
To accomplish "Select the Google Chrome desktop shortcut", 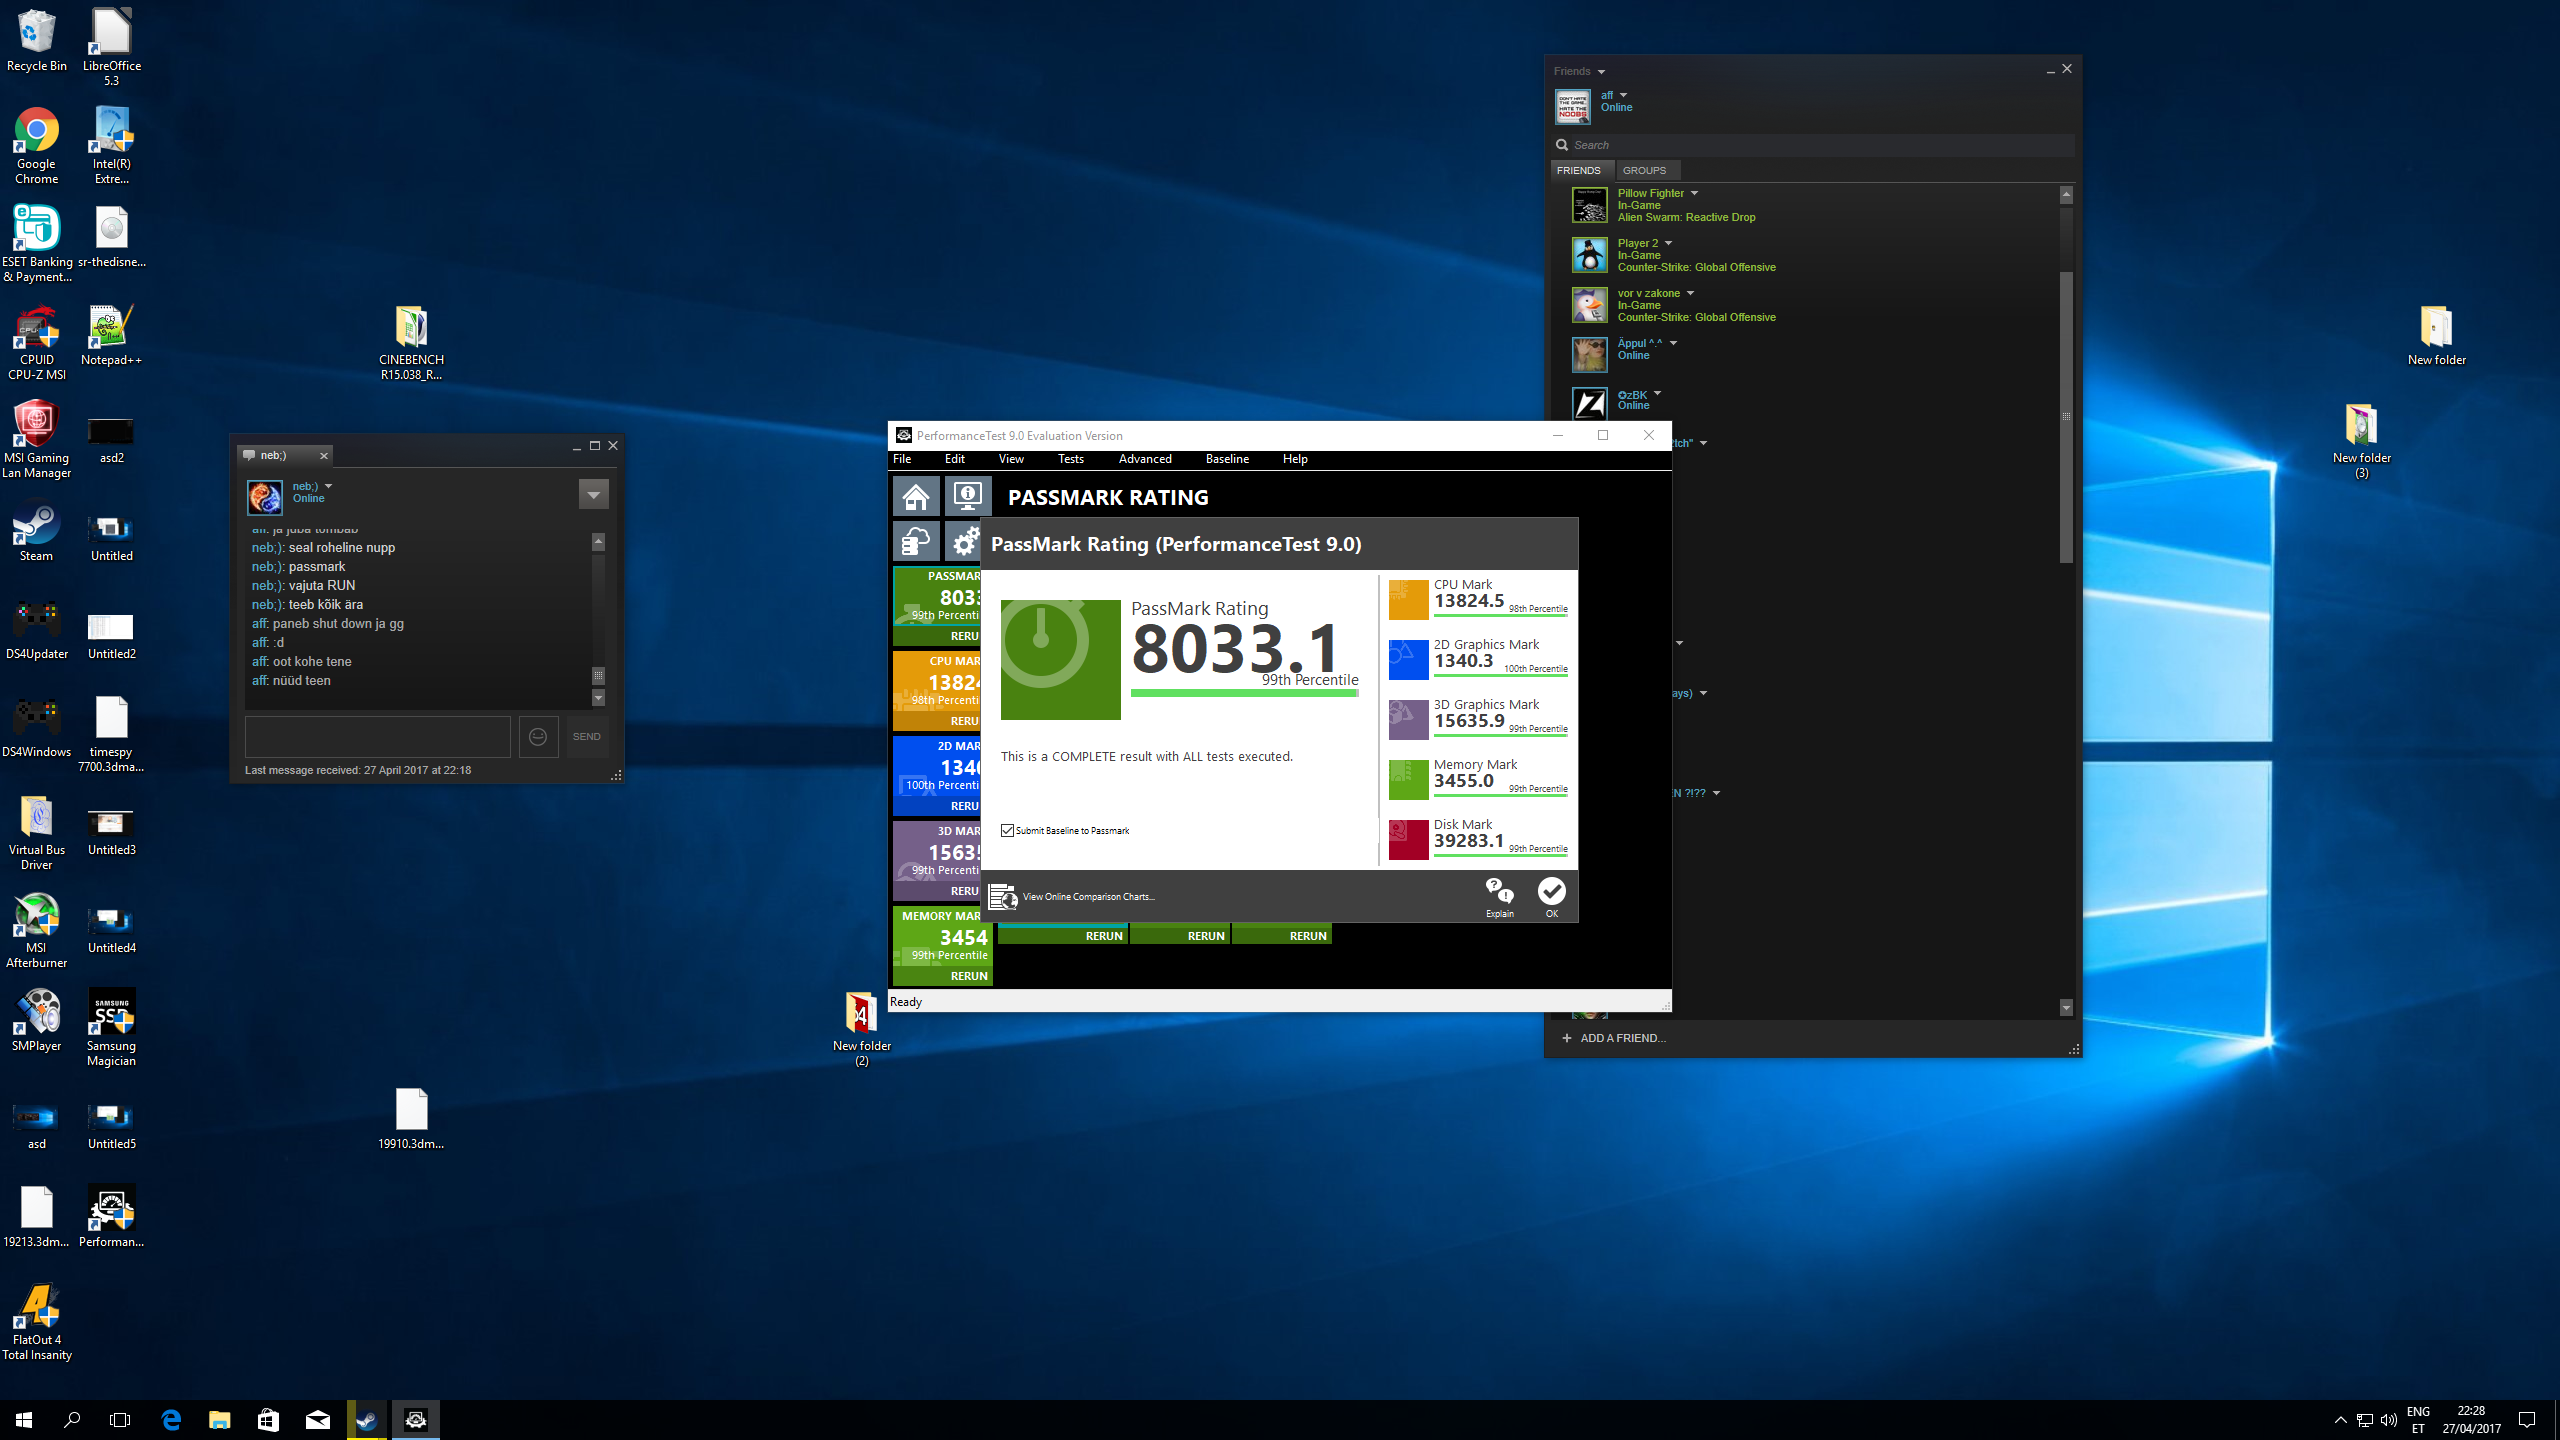I will [x=37, y=145].
